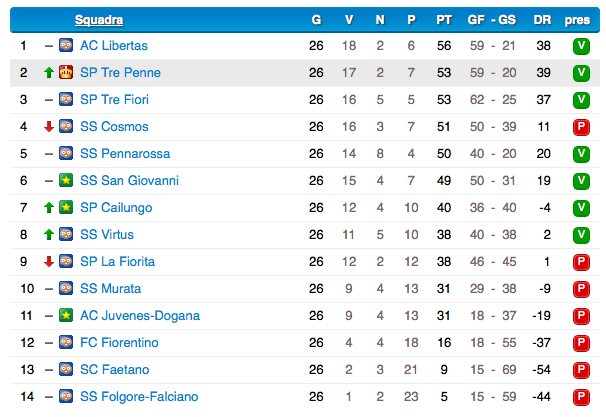The height and width of the screenshot is (417, 606).
Task: Open the SS Pennarossa team page
Action: (x=125, y=153)
